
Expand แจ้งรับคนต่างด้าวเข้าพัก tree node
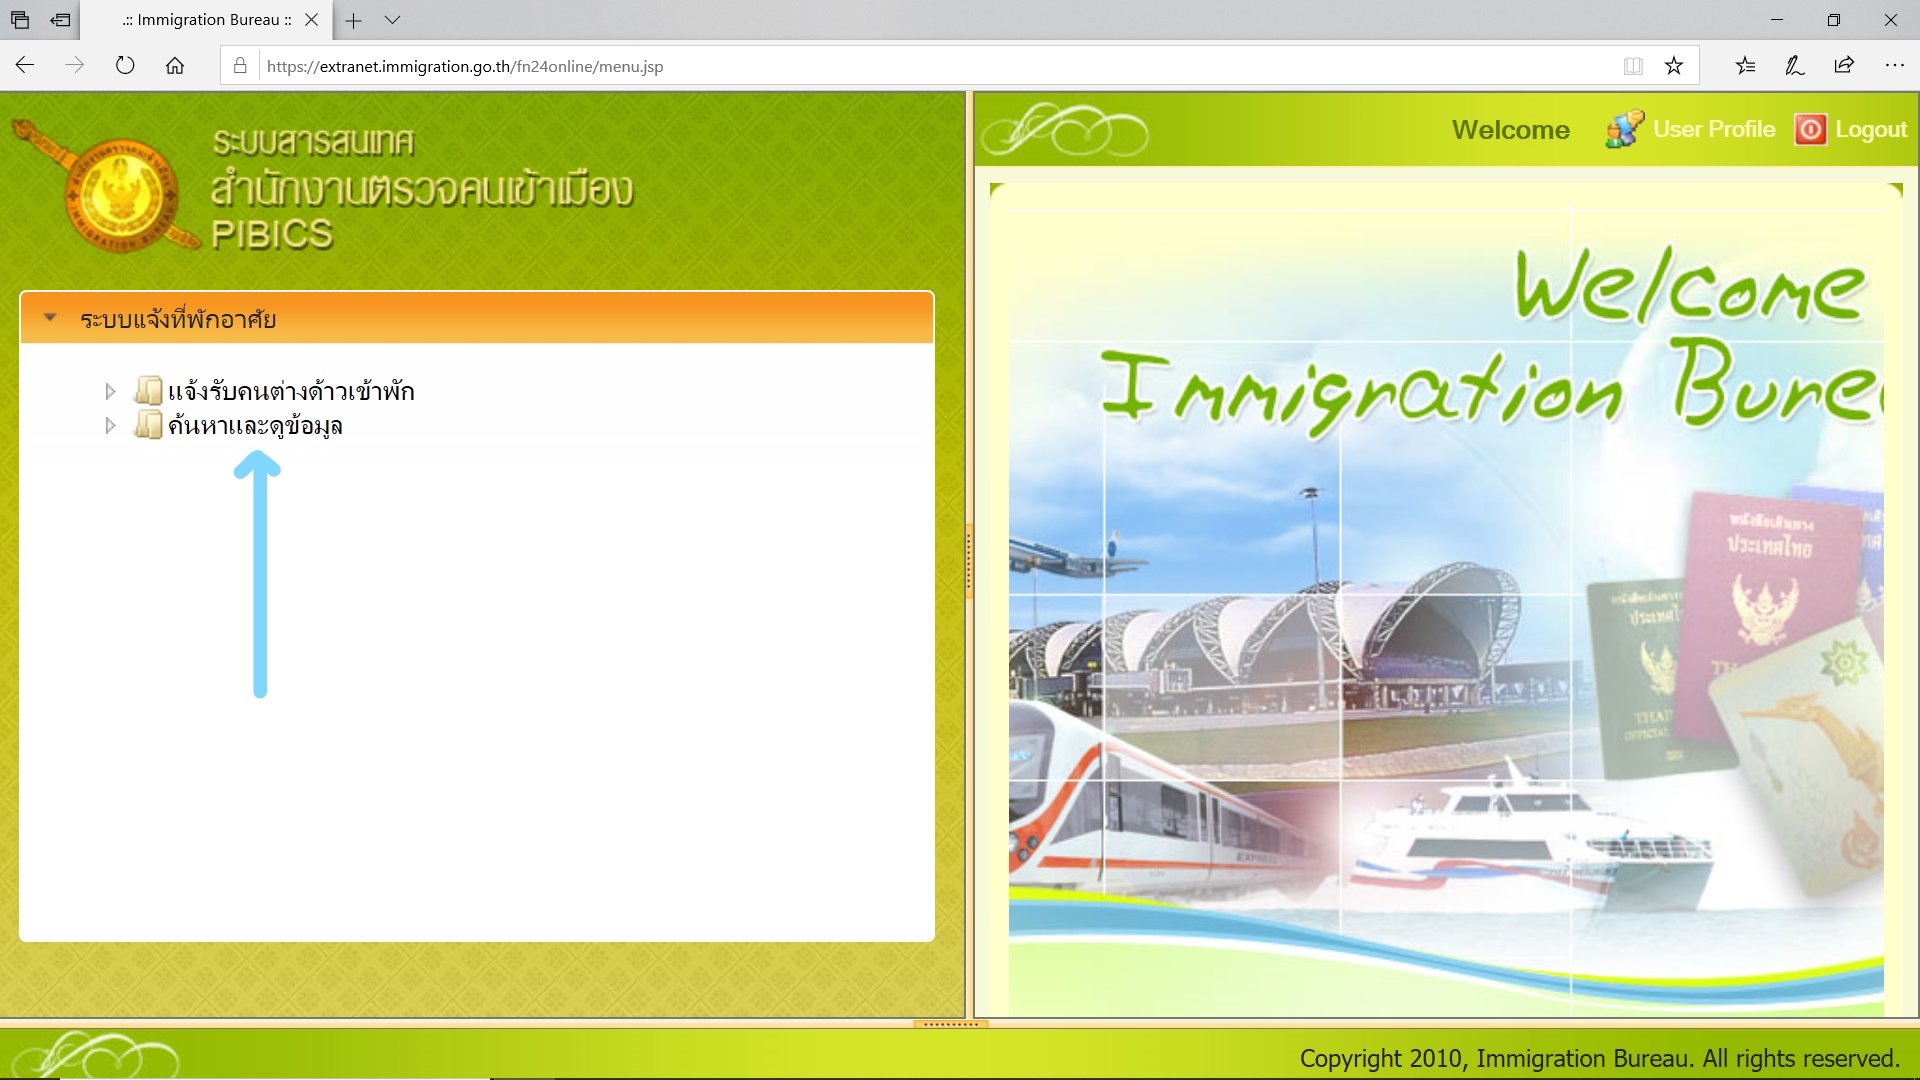click(x=110, y=391)
